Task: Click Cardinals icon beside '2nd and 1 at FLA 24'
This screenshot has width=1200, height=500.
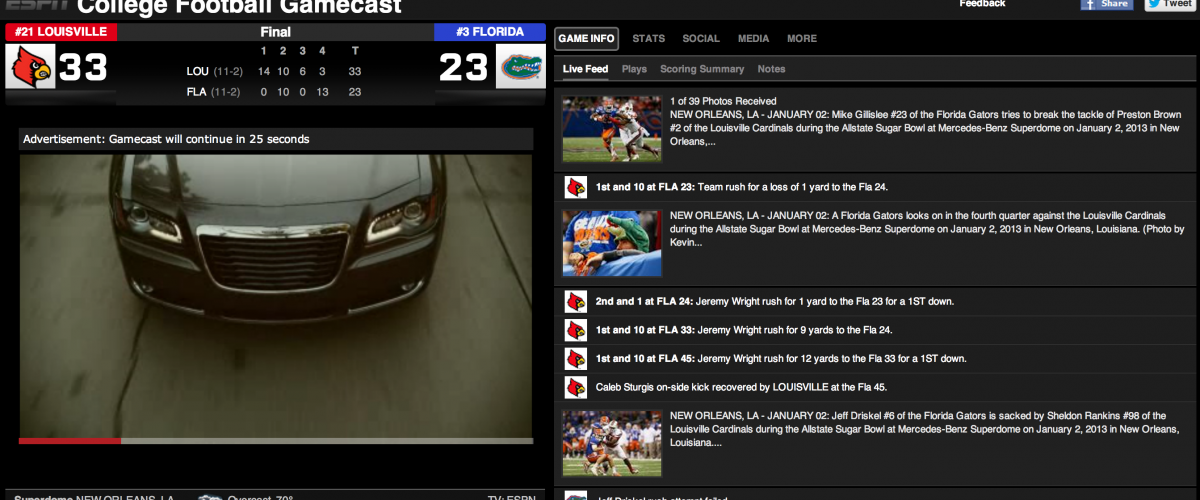Action: [x=575, y=301]
